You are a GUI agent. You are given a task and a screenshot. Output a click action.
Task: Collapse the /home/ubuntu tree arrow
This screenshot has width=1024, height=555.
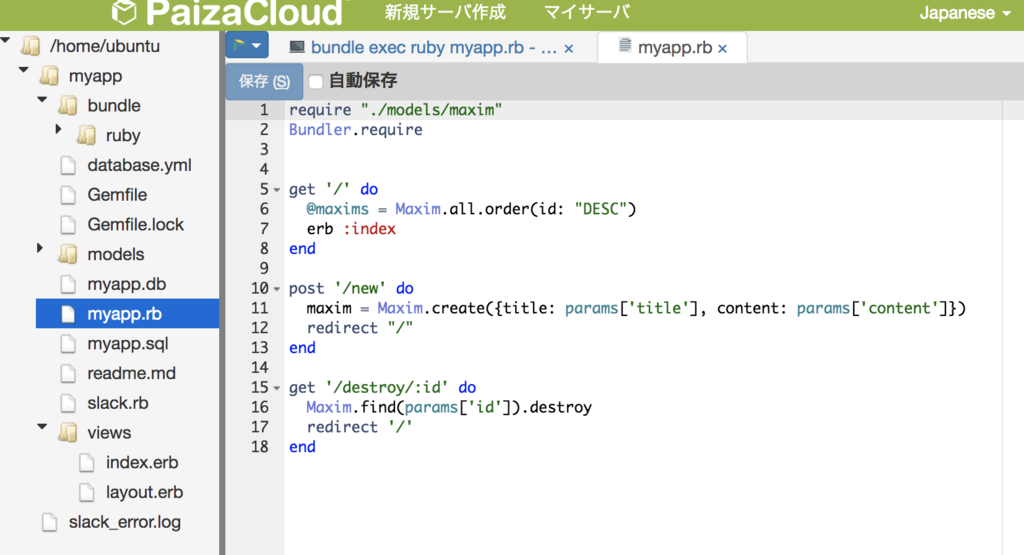coord(6,41)
